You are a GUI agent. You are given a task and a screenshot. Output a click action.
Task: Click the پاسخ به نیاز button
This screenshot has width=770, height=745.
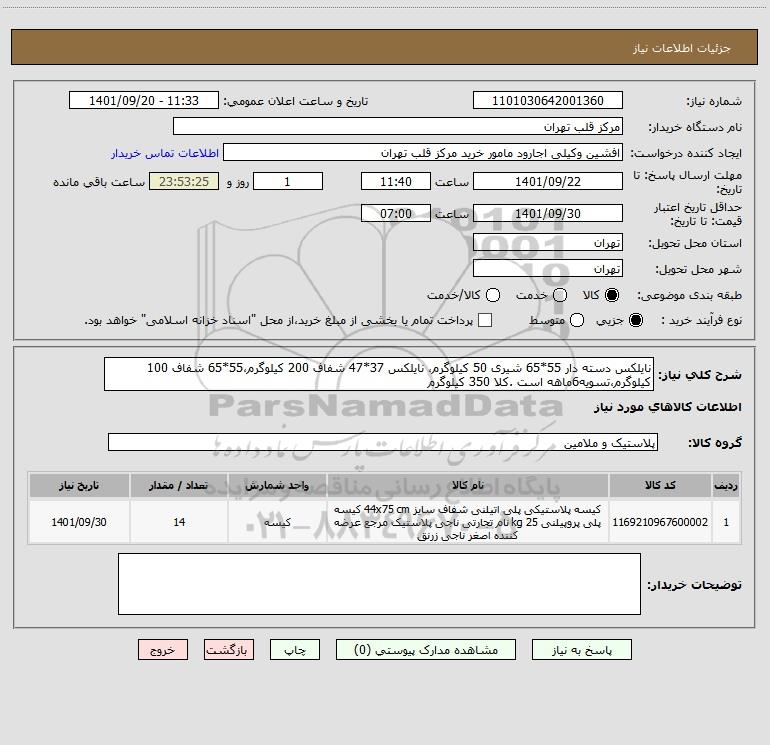[x=581, y=650]
